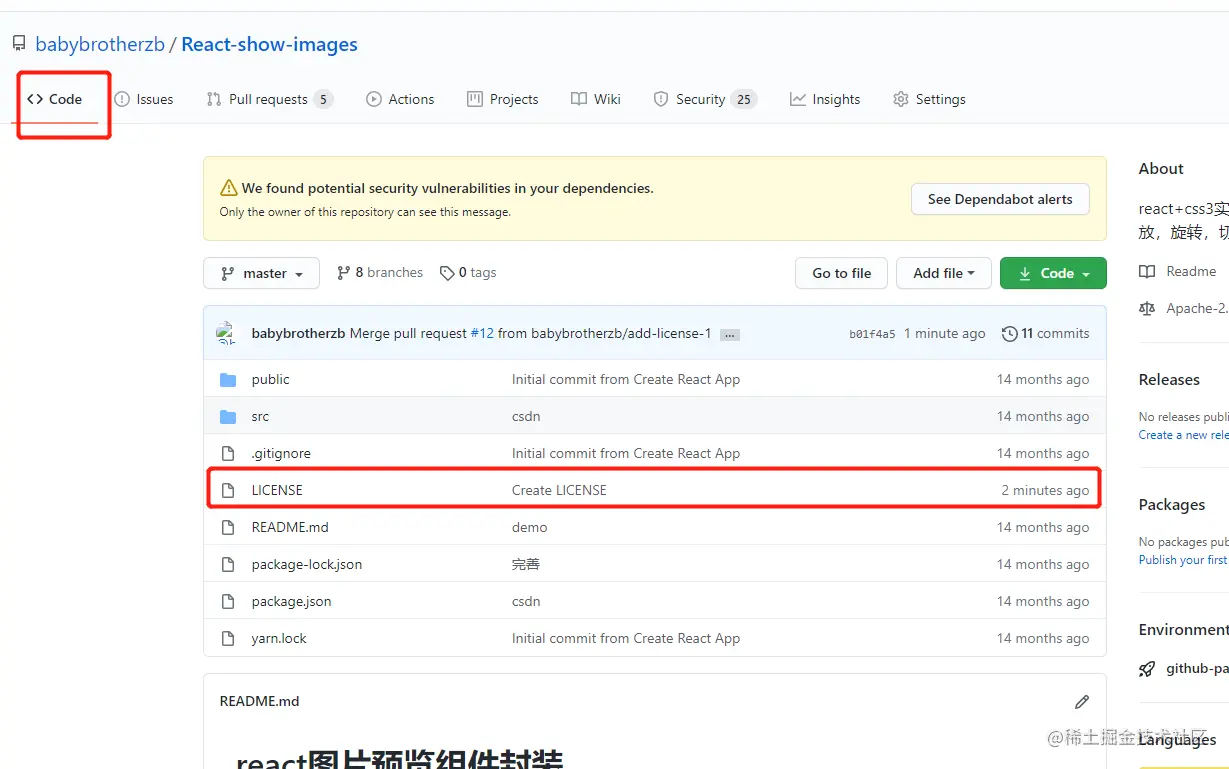Expand the Add file dropdown
1229x769 pixels.
(944, 273)
